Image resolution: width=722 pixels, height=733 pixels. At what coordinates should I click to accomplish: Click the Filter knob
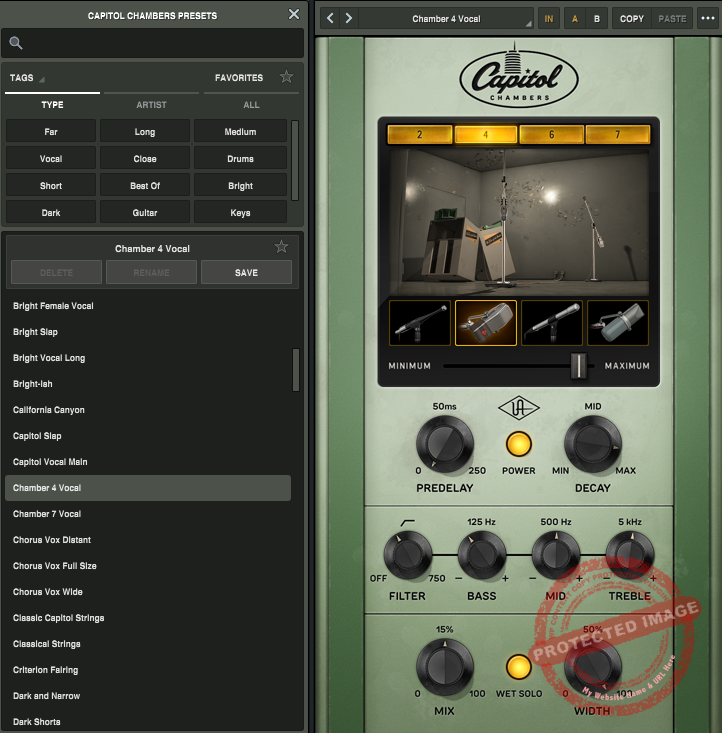(407, 555)
